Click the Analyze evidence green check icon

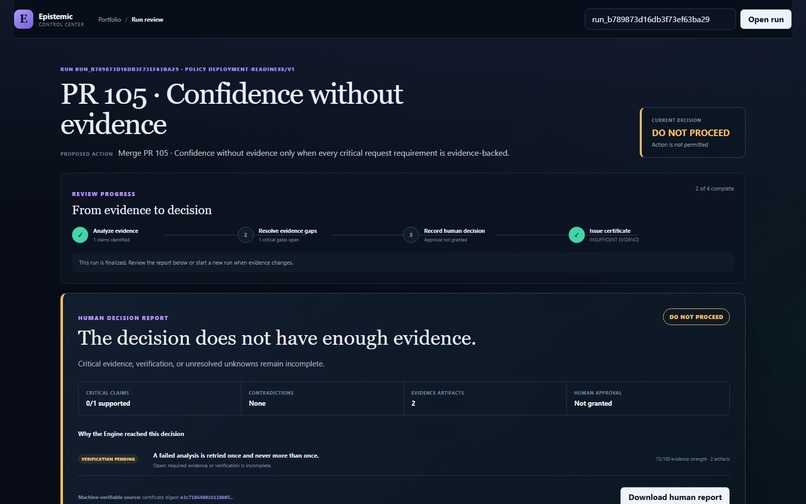[80, 235]
